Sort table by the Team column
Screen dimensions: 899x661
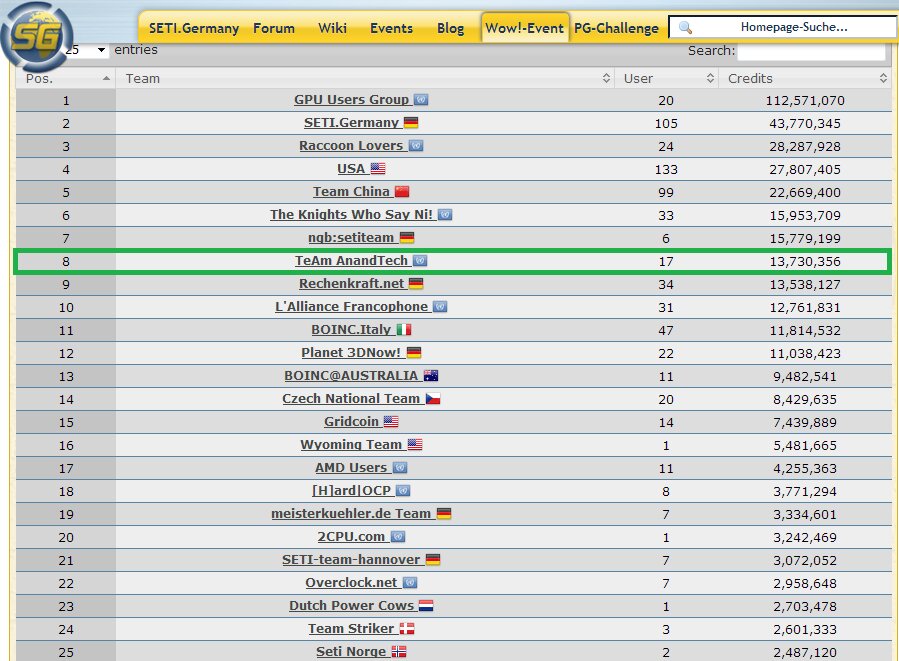coord(365,79)
